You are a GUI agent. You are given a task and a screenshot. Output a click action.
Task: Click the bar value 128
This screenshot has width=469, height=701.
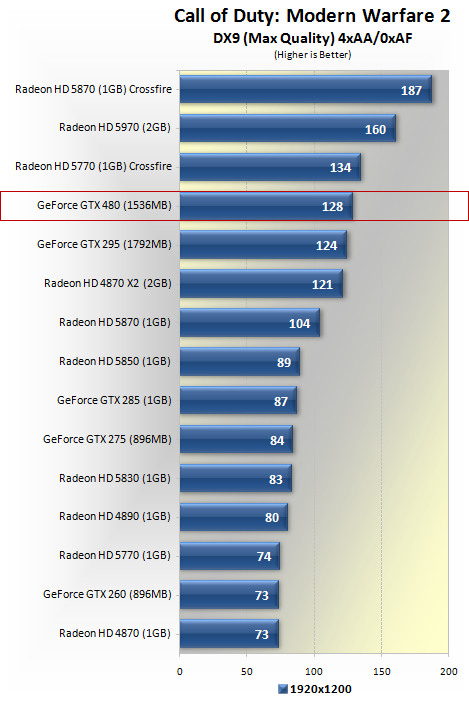[332, 207]
